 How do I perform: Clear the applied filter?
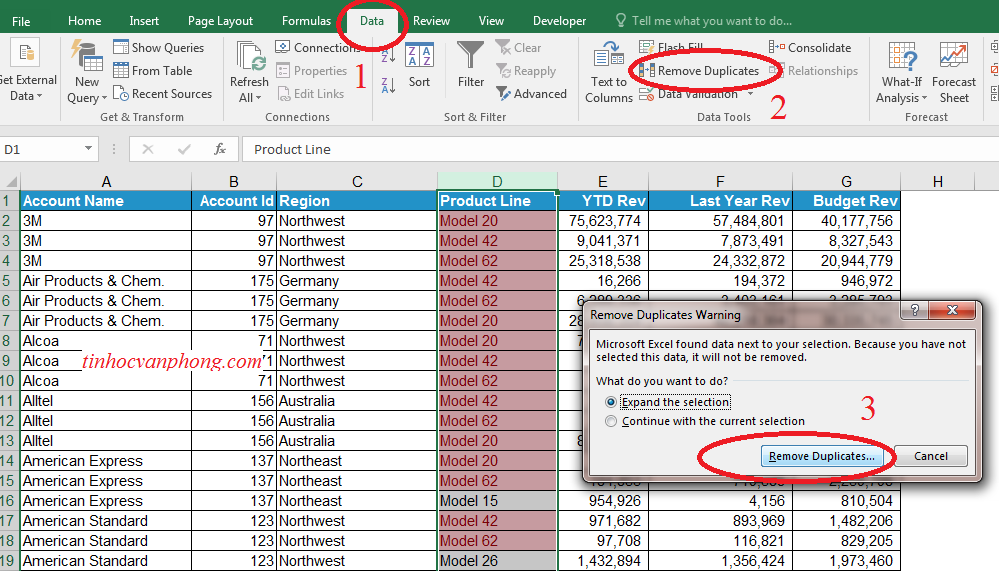tap(519, 47)
